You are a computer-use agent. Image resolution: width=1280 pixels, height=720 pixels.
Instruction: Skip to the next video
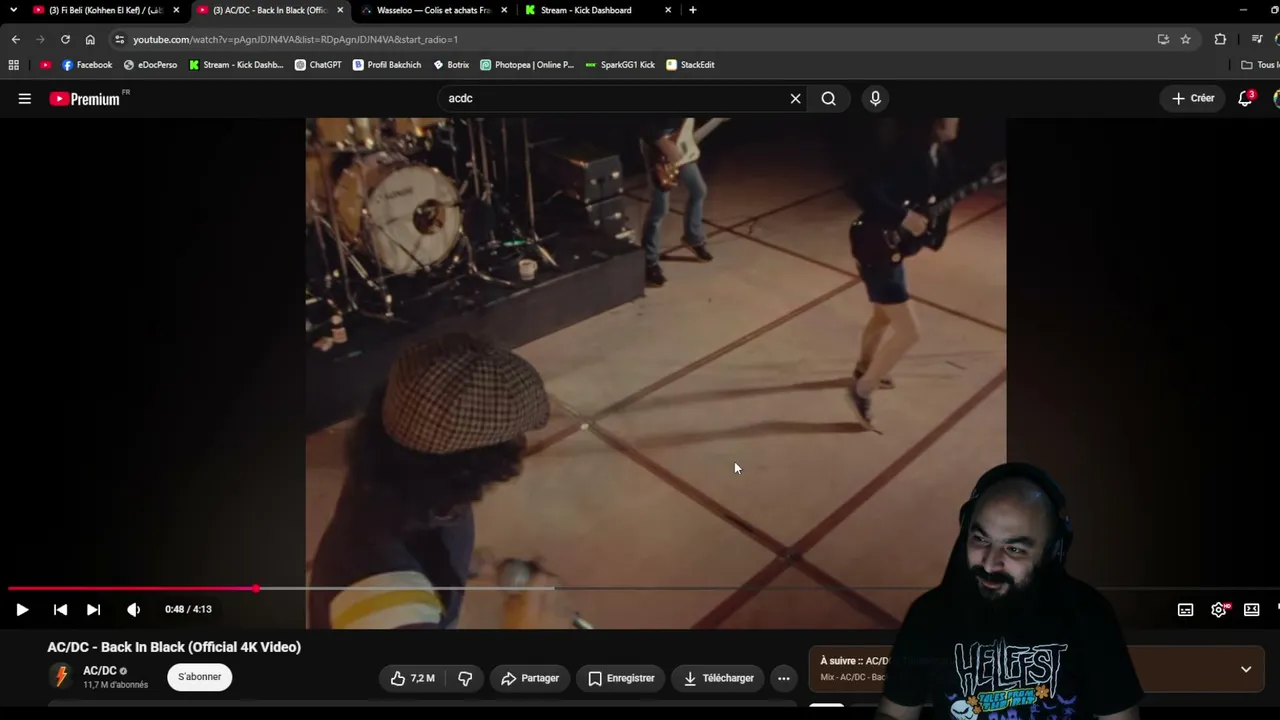(x=93, y=609)
